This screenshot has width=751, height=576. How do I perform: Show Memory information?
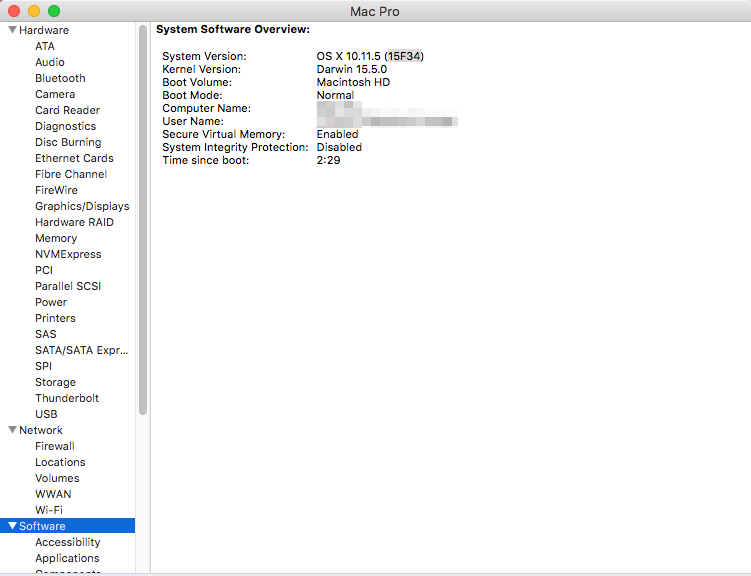coord(56,238)
